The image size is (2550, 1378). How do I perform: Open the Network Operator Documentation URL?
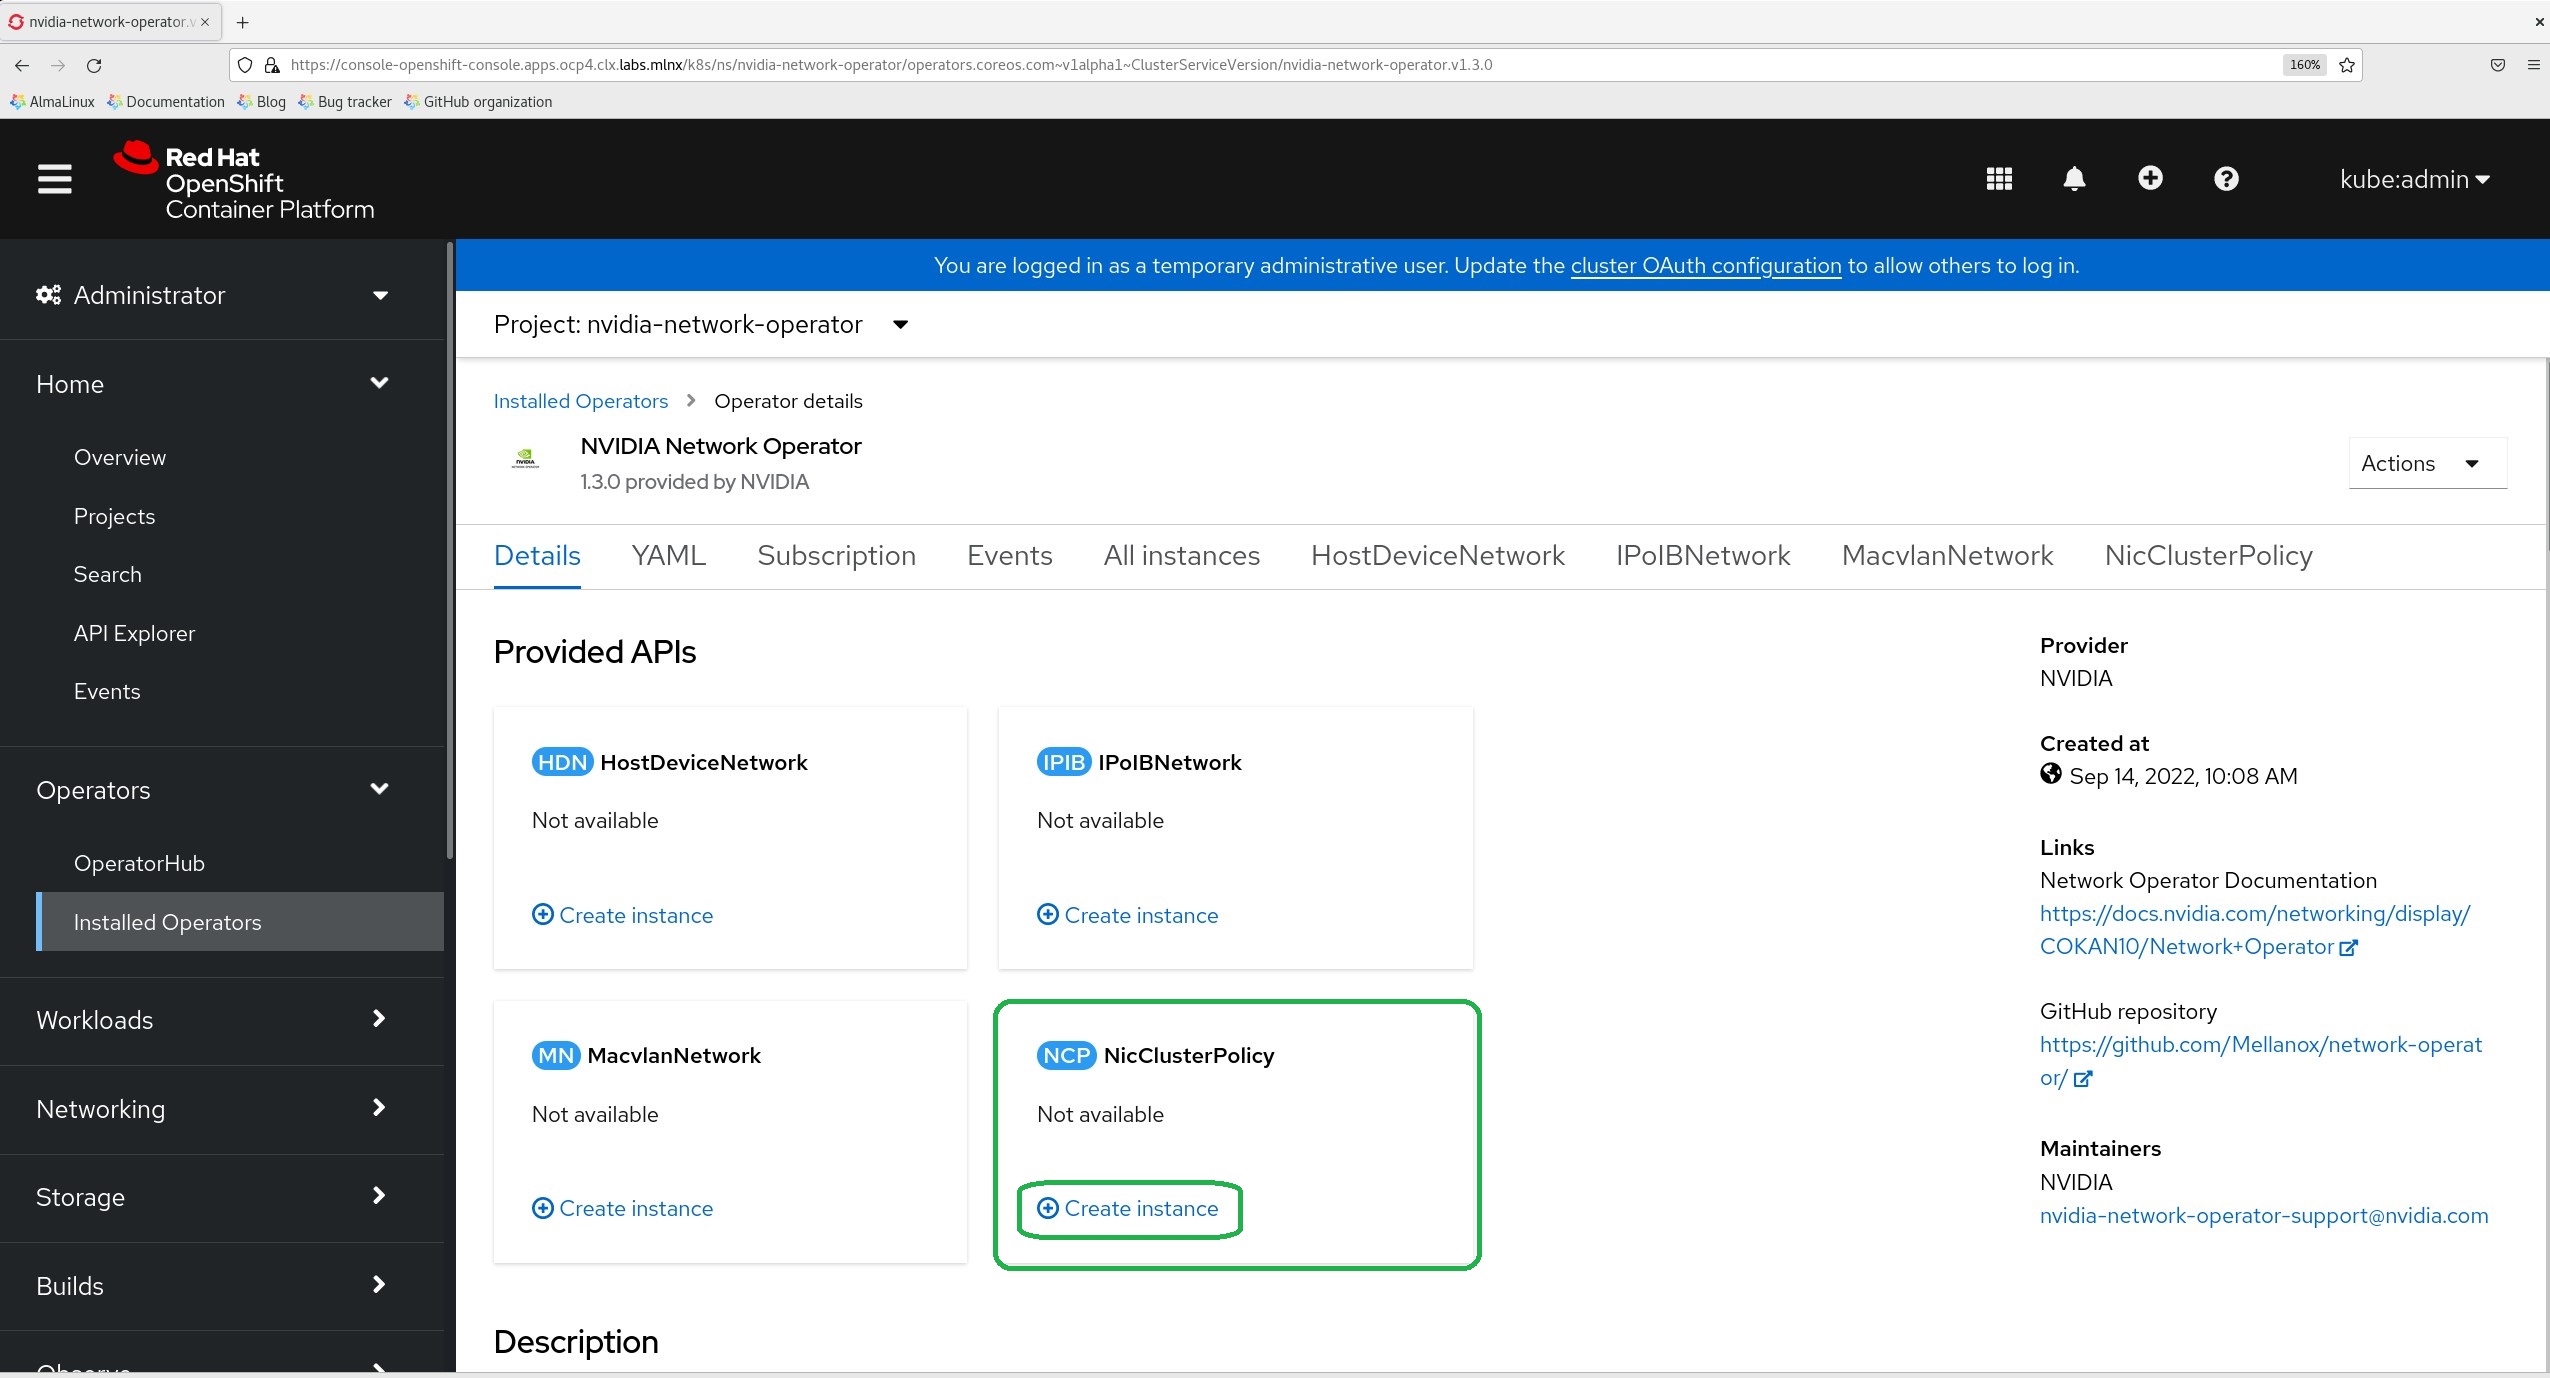coord(2254,930)
